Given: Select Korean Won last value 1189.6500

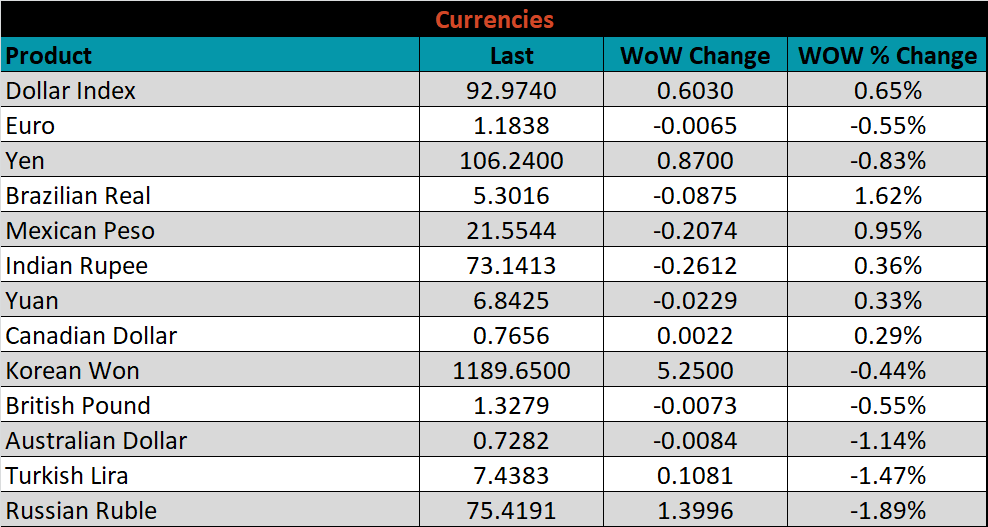Looking at the screenshot, I should (511, 371).
